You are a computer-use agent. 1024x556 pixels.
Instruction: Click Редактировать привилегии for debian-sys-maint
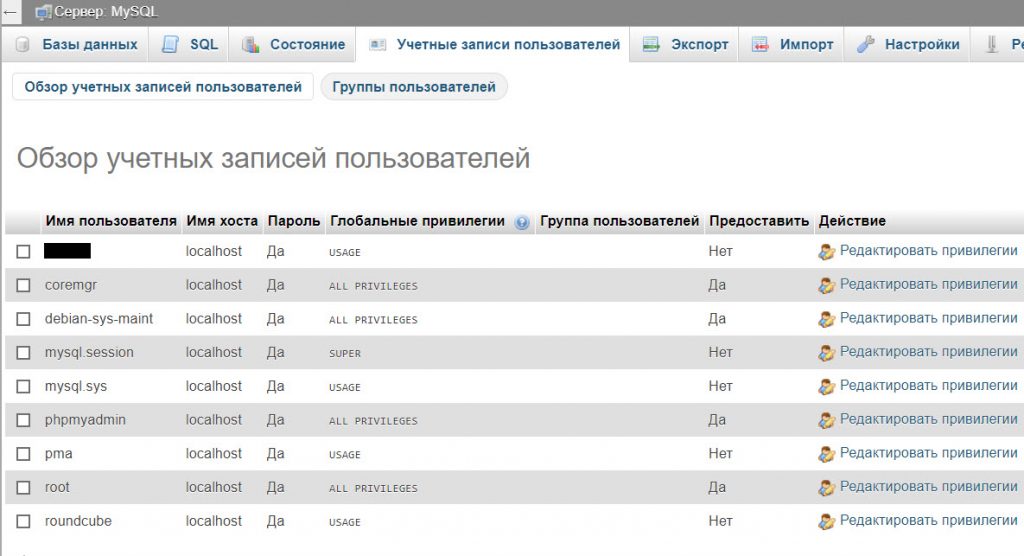pos(928,318)
